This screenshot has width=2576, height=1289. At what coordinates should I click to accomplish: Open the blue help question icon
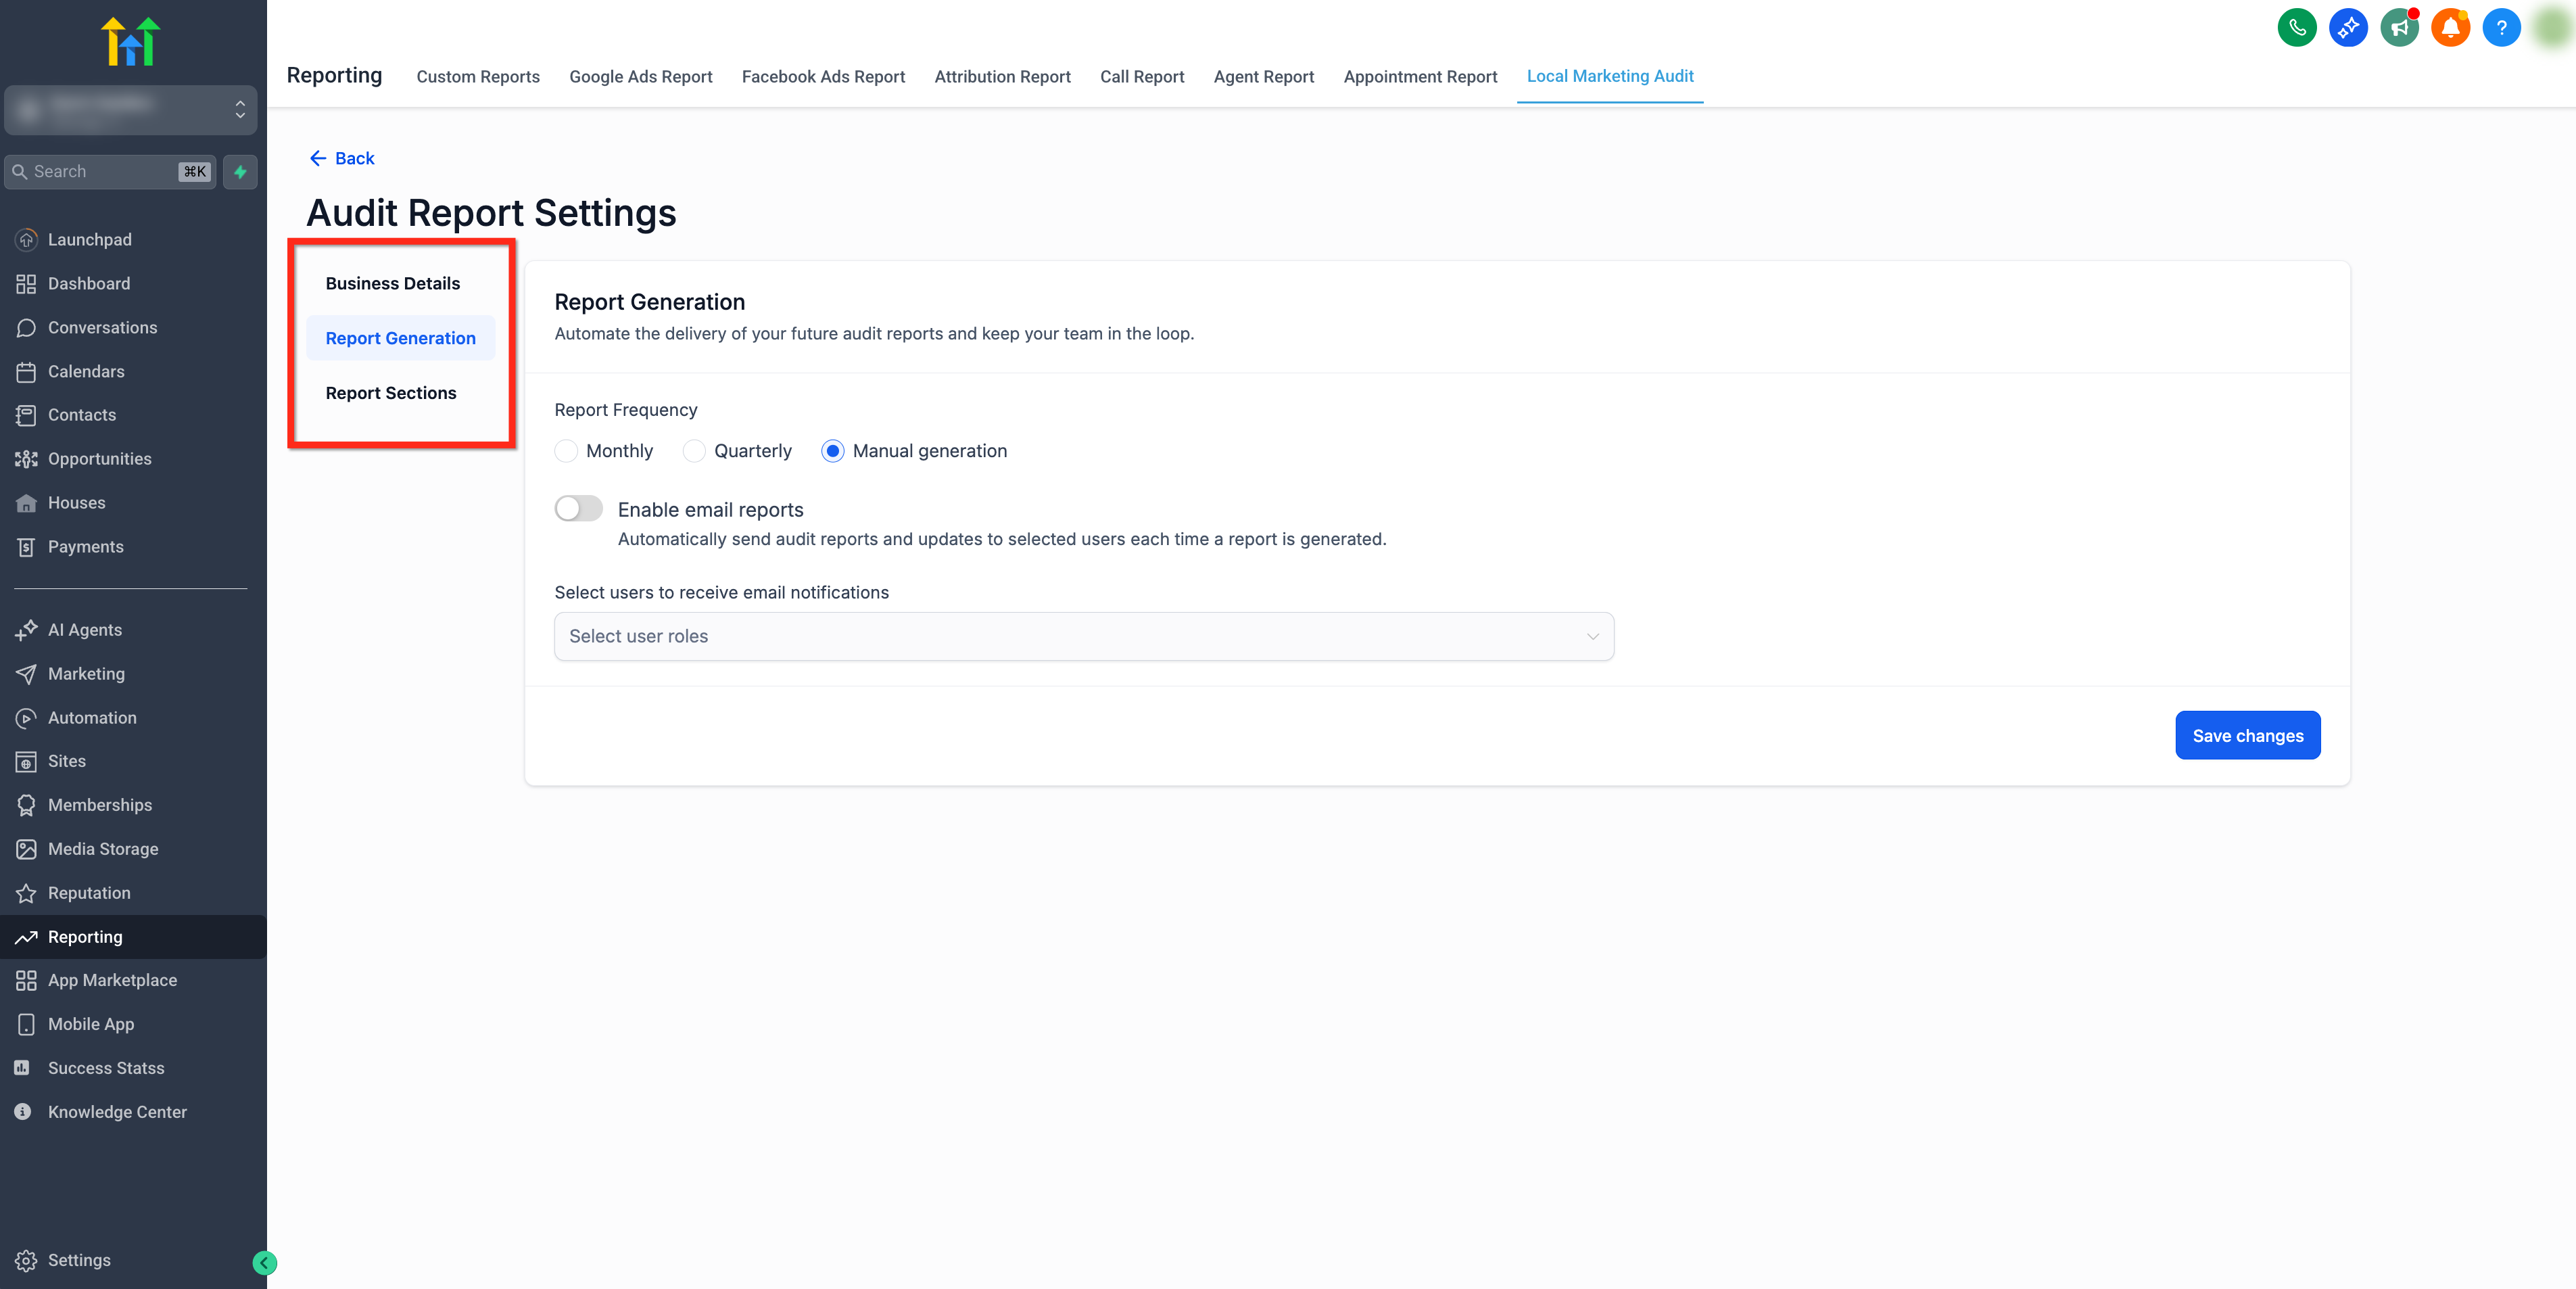[x=2501, y=27]
